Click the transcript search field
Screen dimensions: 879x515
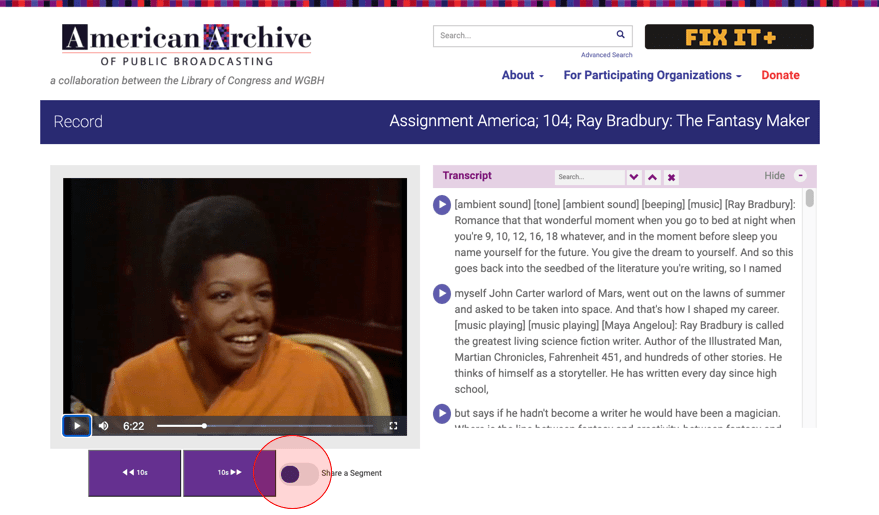(588, 177)
